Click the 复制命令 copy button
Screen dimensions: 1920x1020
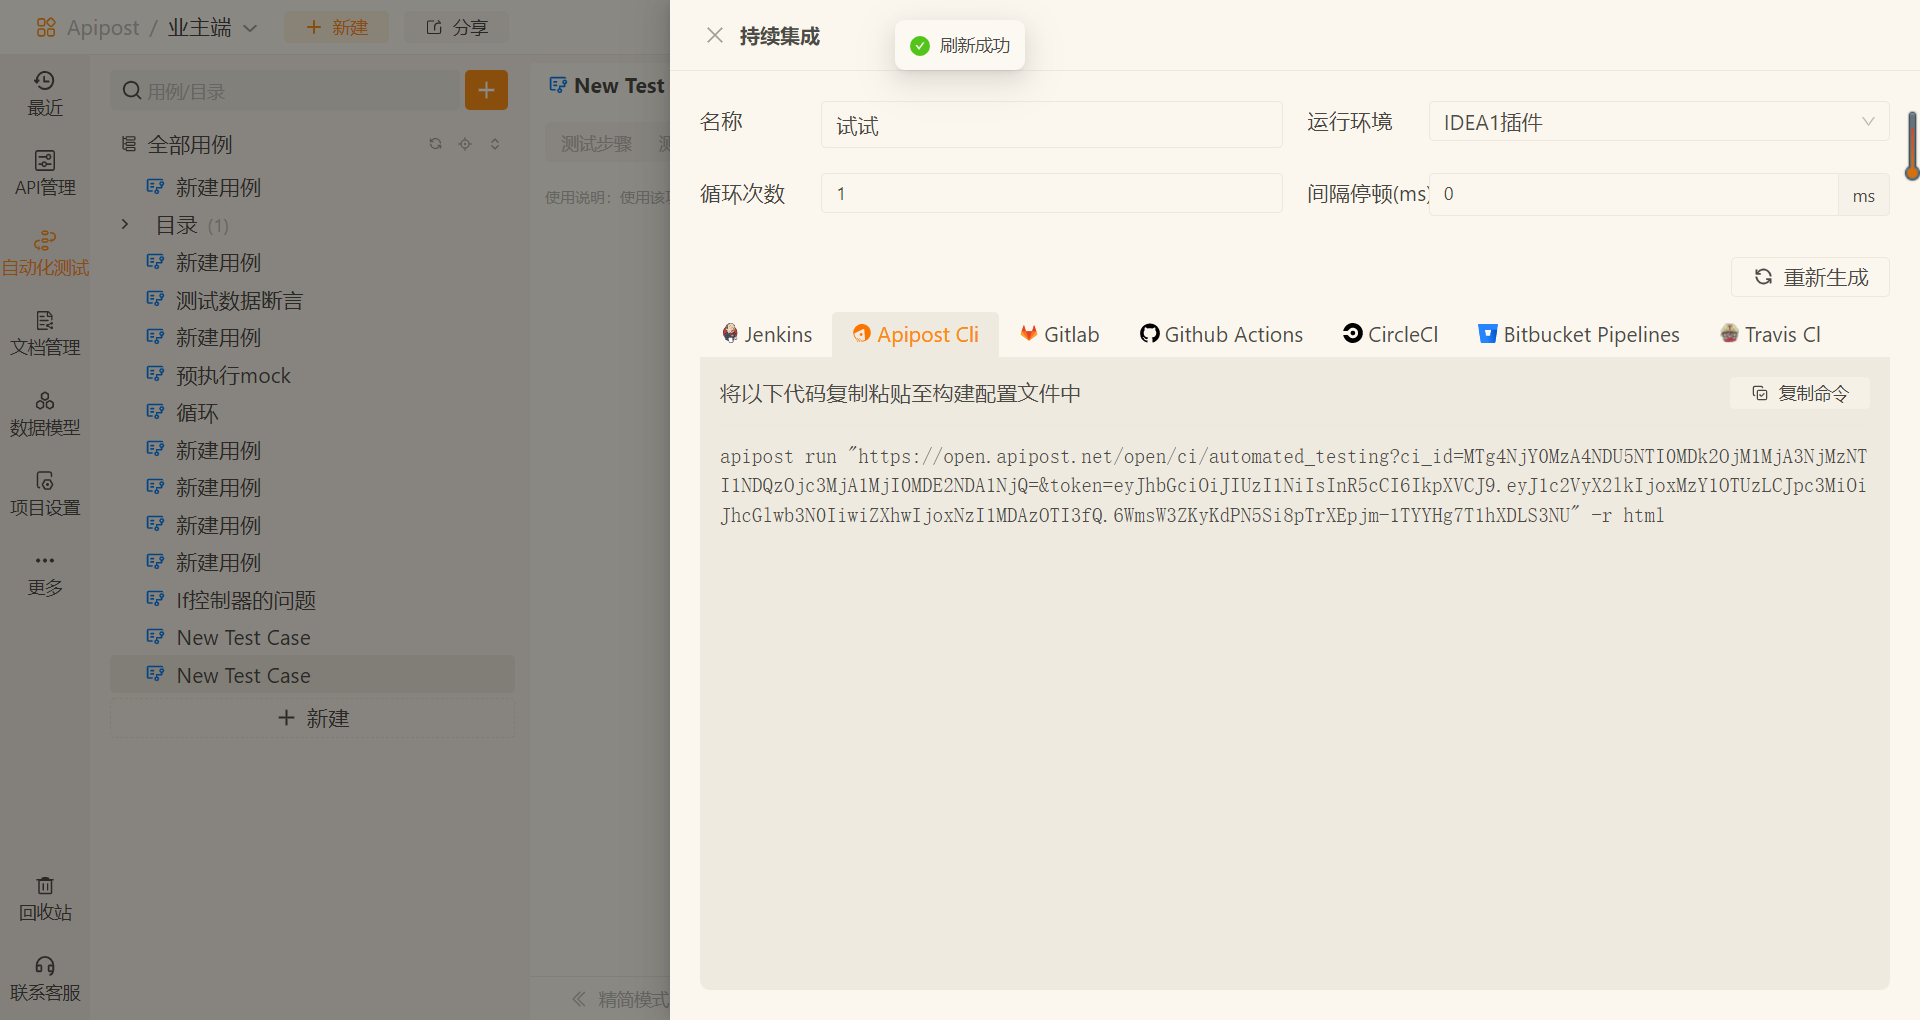pyautogui.click(x=1800, y=393)
